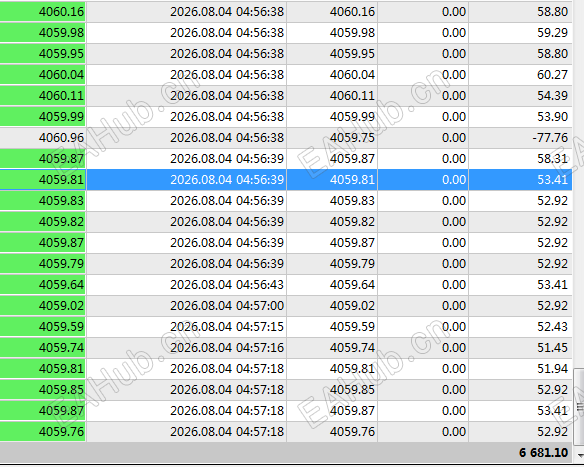The image size is (584, 467).
Task: Select the row with profit -77.76
Action: [x=286, y=138]
